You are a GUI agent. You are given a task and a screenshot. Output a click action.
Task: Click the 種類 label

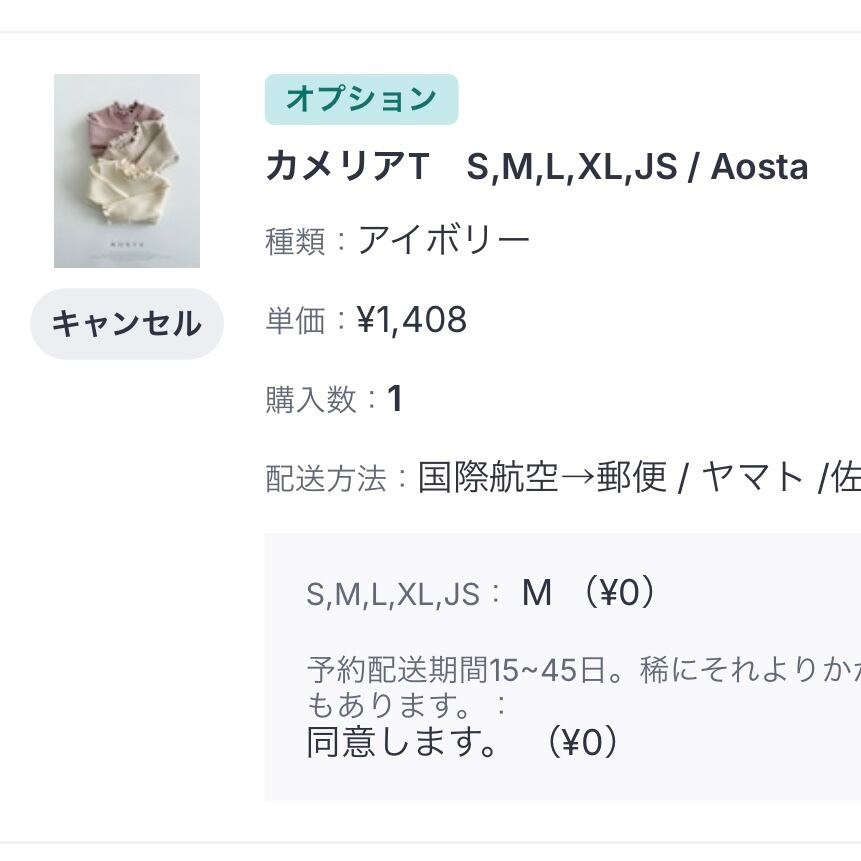(295, 242)
